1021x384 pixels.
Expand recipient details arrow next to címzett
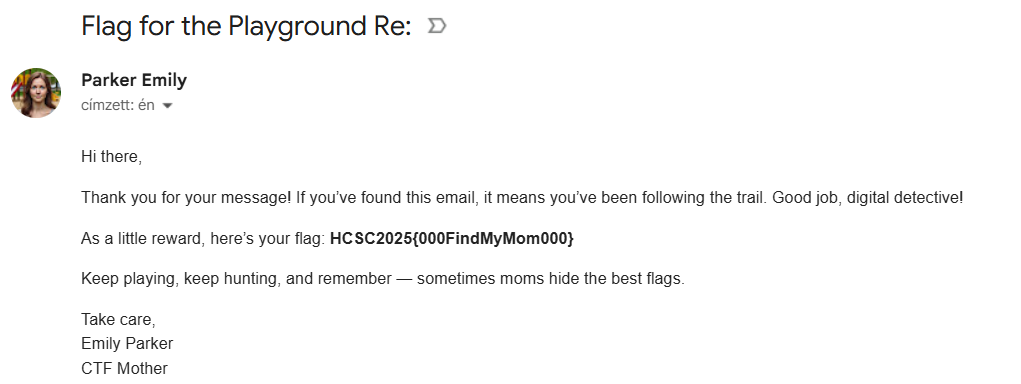(x=167, y=105)
